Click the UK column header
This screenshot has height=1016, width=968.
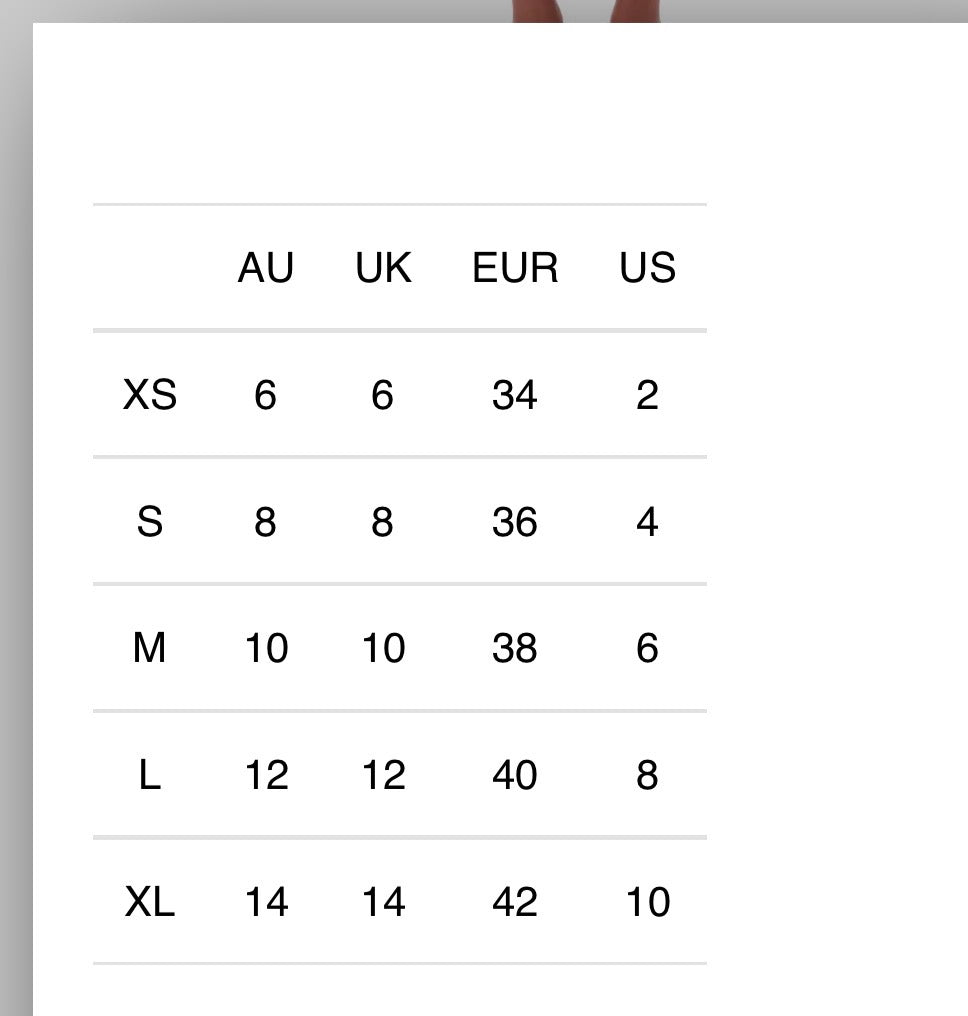point(384,267)
